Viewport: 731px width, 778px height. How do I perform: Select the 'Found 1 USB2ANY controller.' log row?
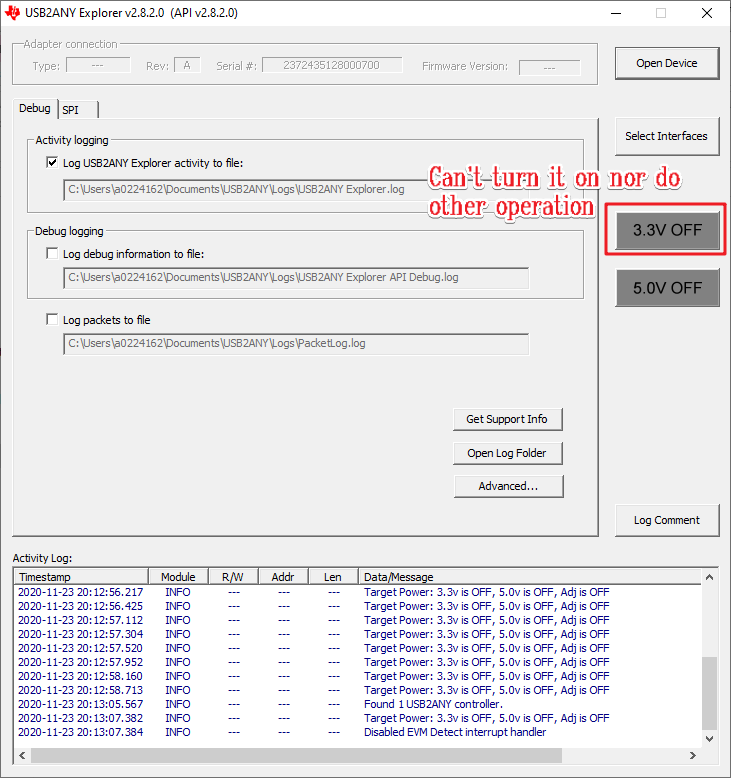[x=358, y=704]
